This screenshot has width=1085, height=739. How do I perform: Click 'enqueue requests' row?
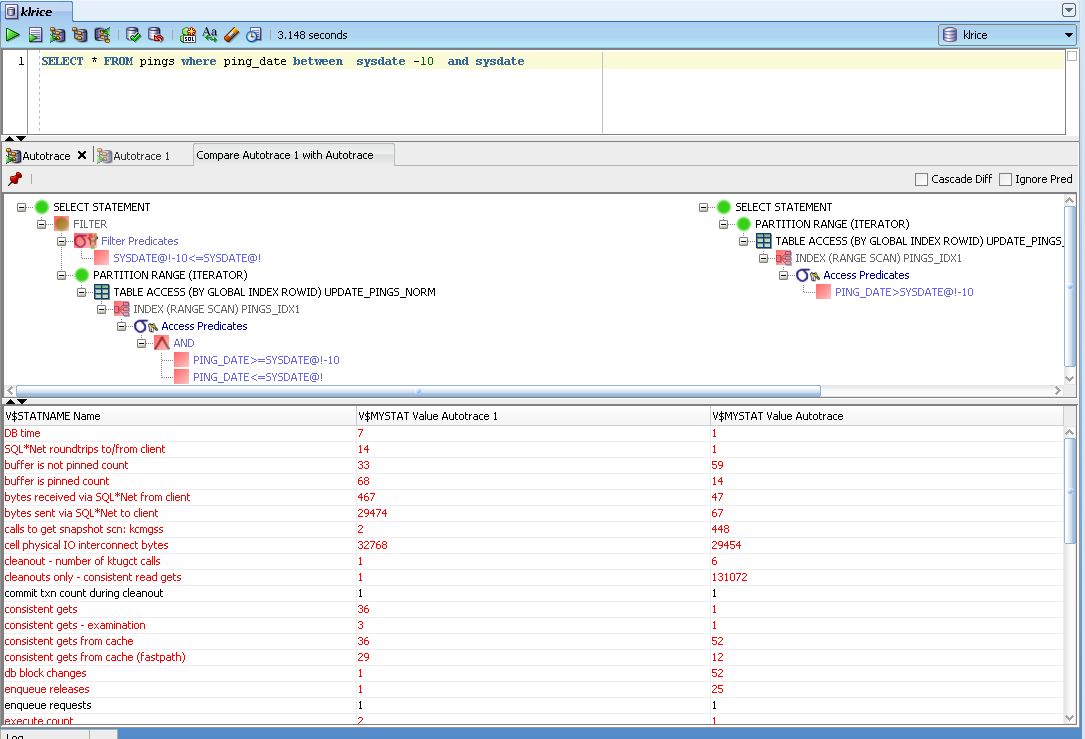point(533,705)
